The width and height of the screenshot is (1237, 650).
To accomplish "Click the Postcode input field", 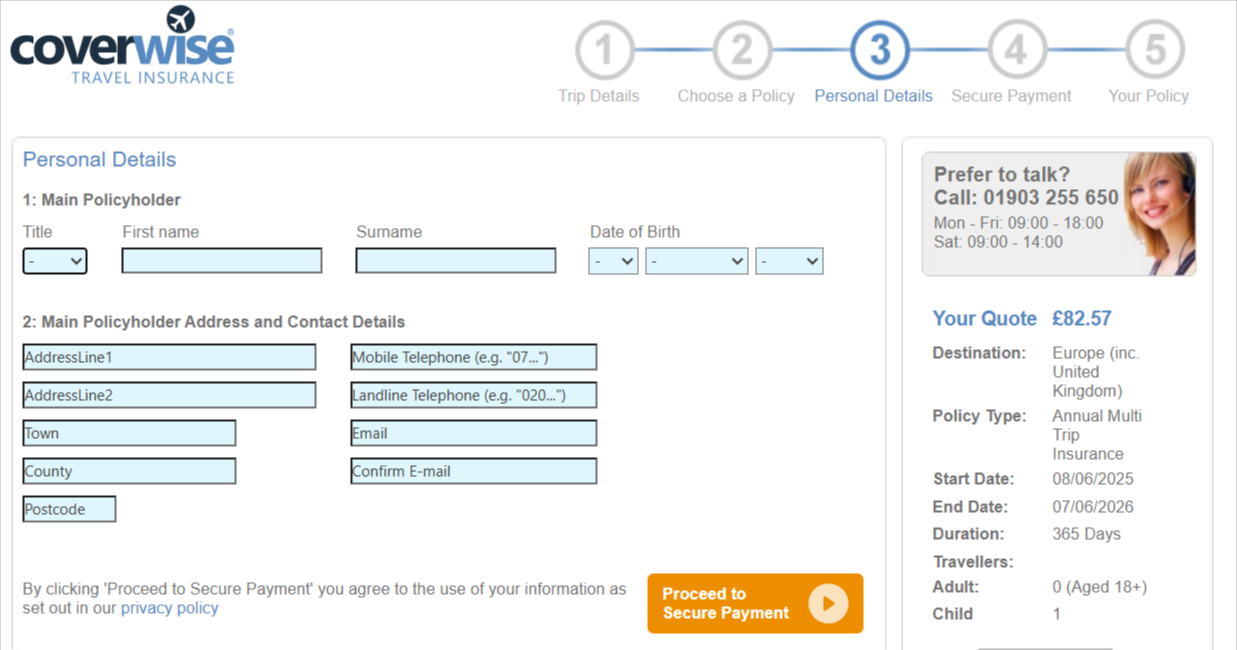I will pyautogui.click(x=69, y=509).
